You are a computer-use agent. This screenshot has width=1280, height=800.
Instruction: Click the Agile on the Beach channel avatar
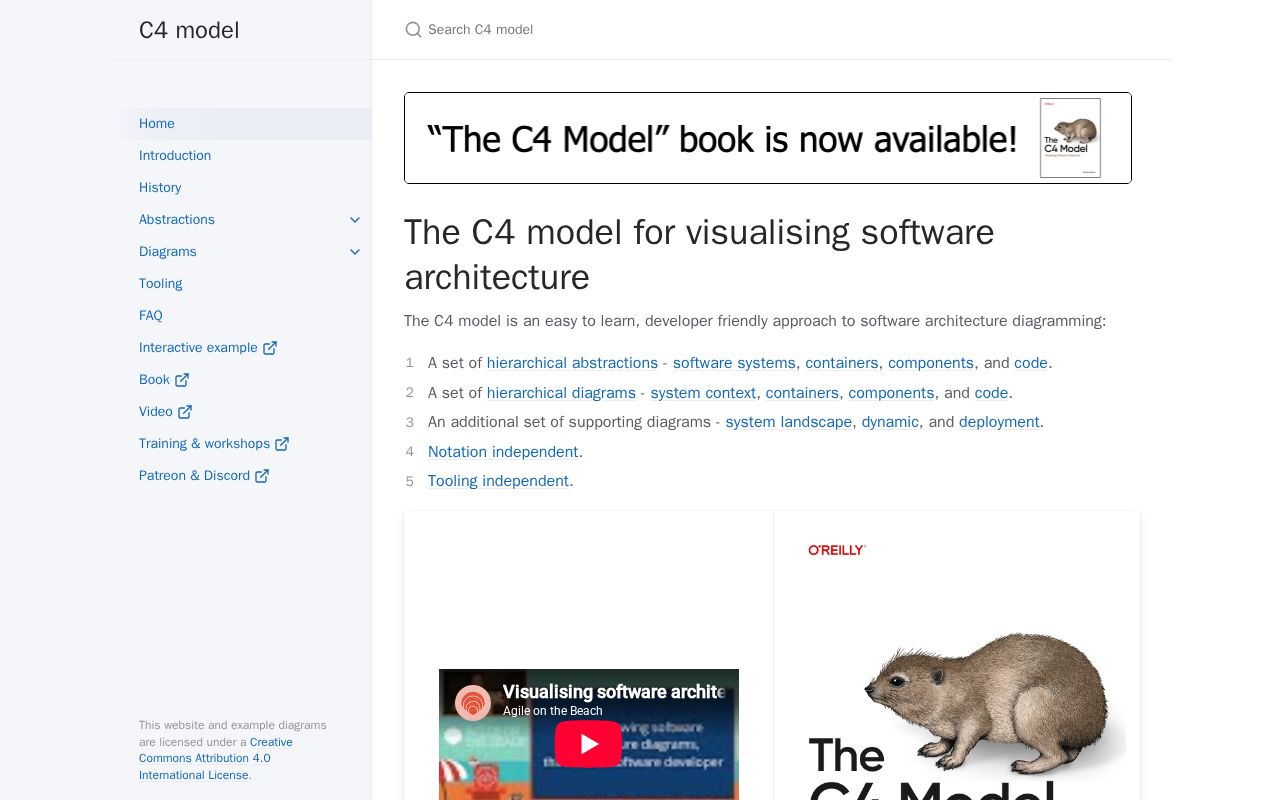click(473, 703)
